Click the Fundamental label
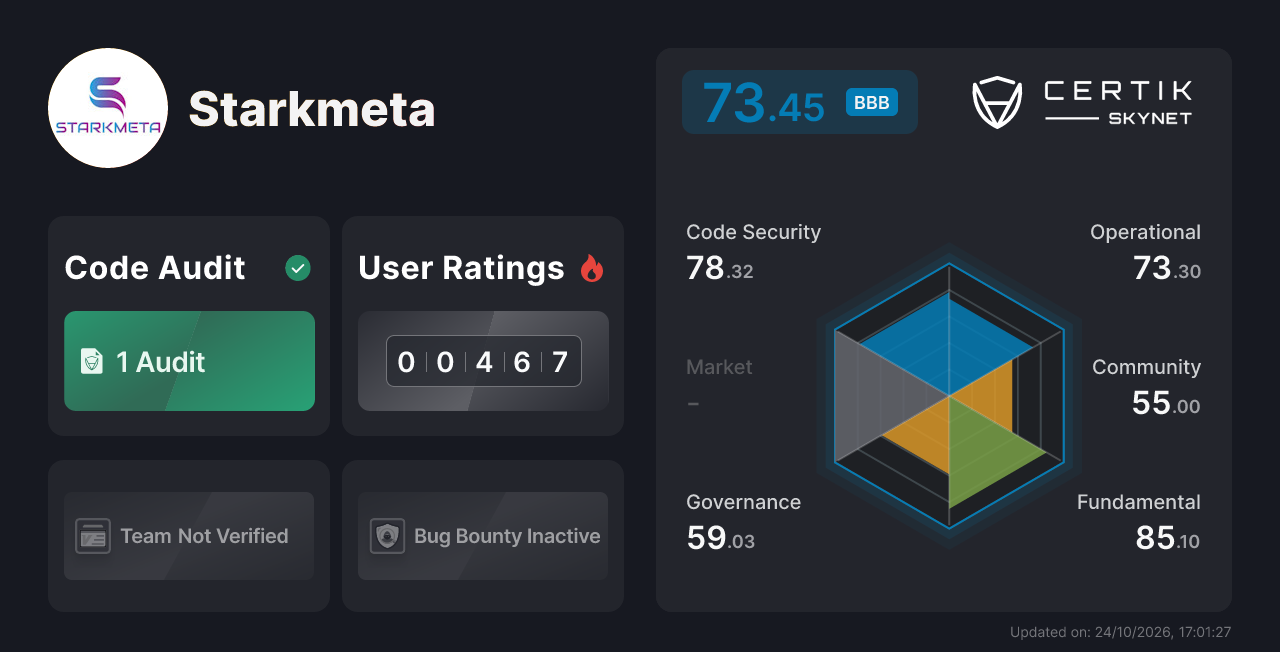 [x=1139, y=502]
